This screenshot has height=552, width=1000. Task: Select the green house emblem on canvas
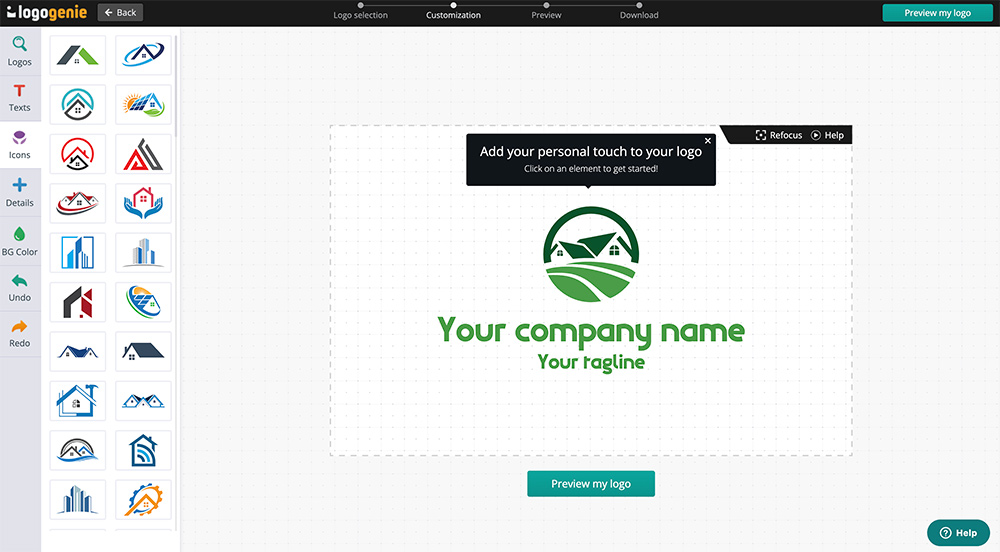point(591,255)
